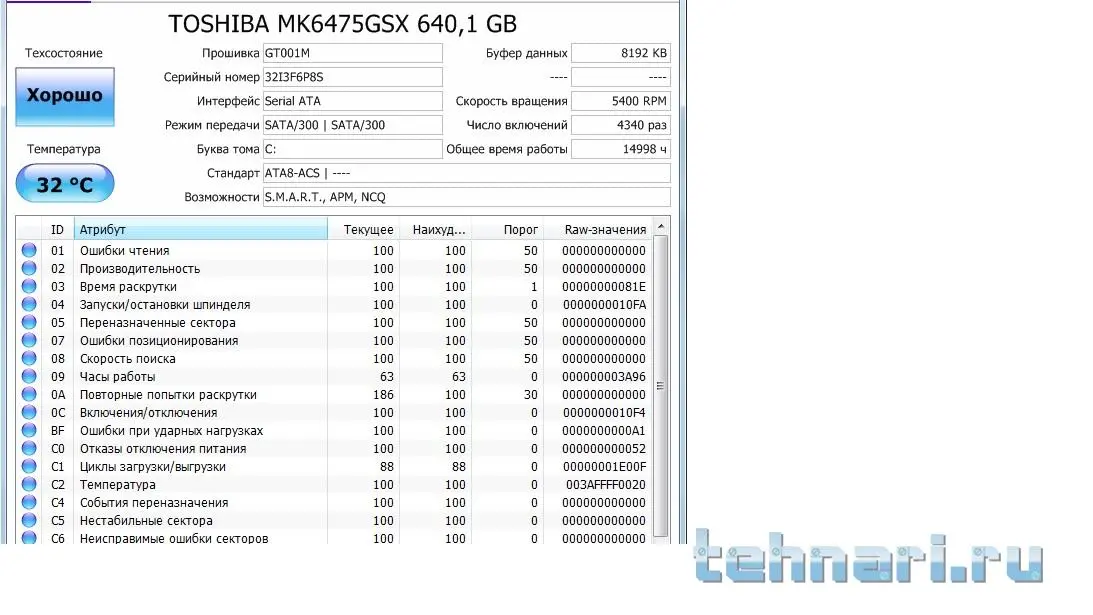Click the status circle for Часы работы
Viewport: 1093px width, 615px height.
pos(29,376)
